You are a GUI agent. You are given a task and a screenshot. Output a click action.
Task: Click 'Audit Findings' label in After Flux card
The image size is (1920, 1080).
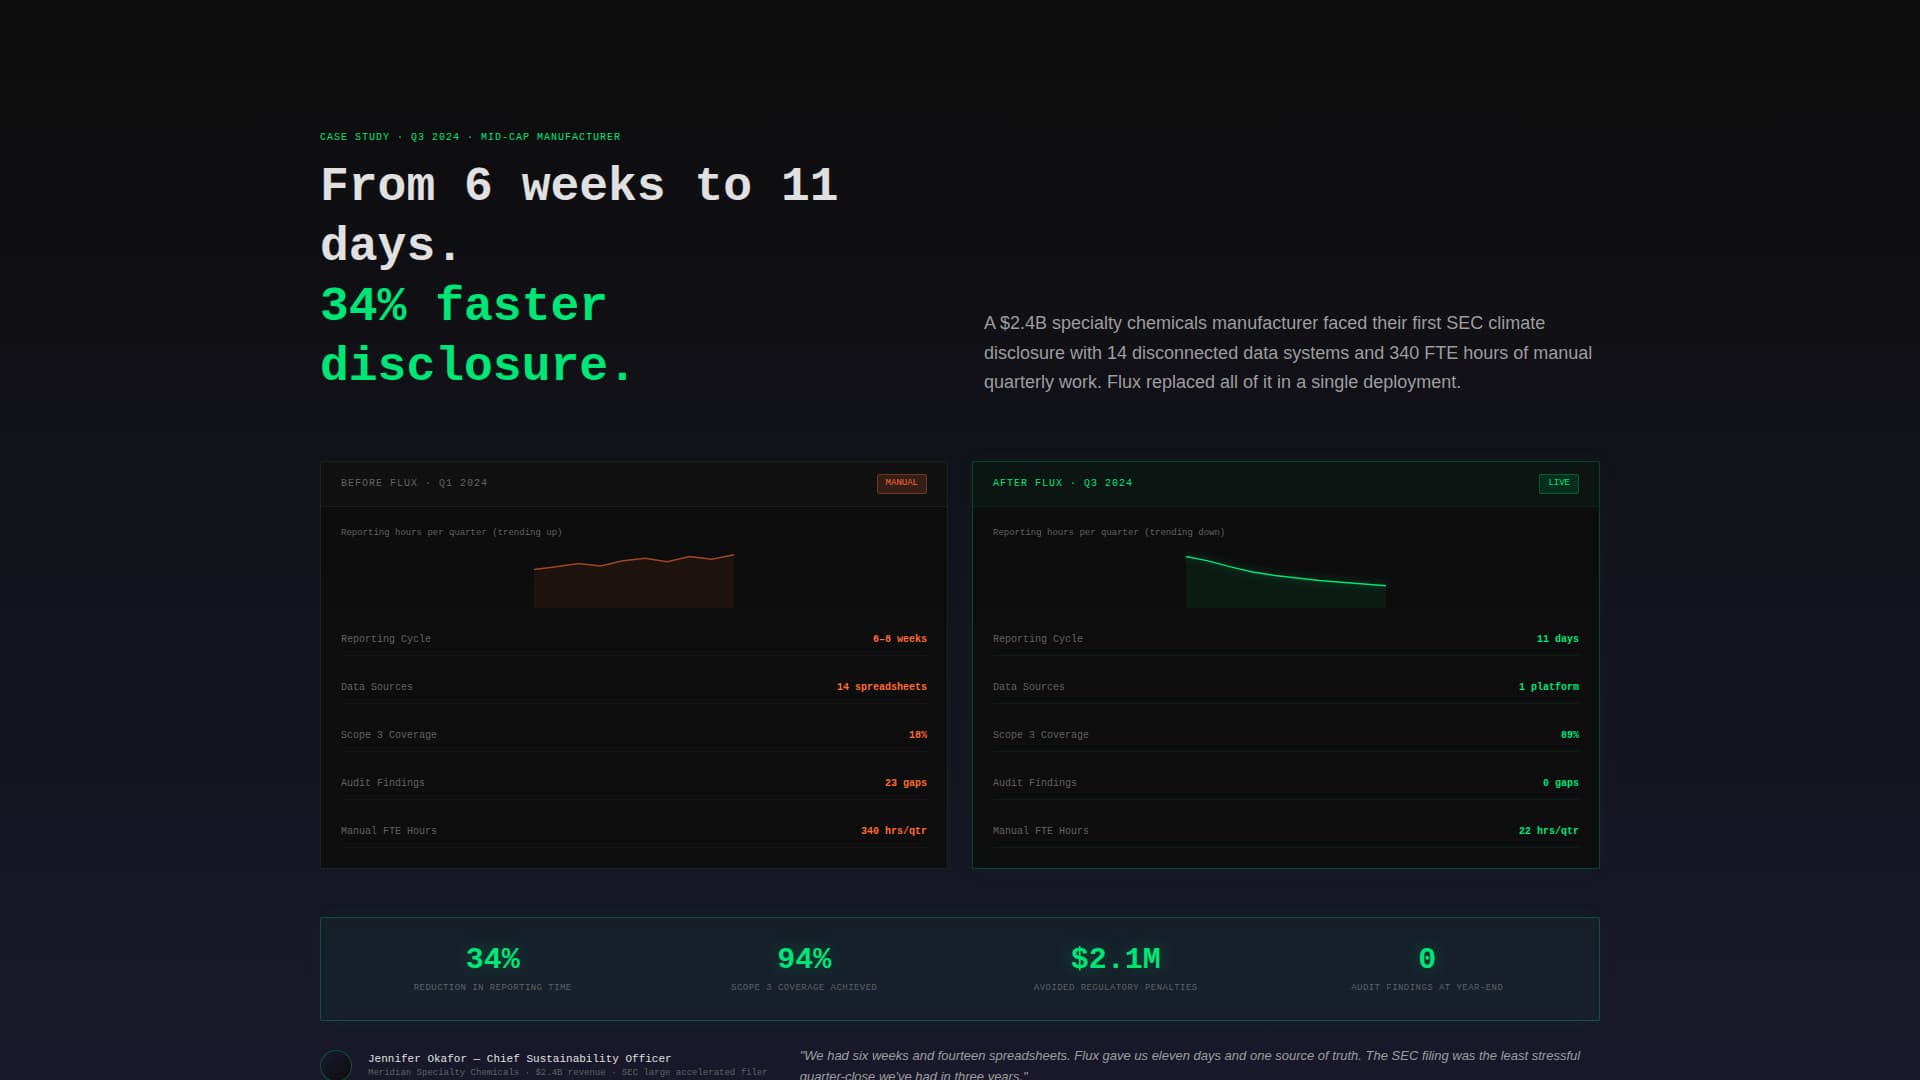(x=1035, y=783)
